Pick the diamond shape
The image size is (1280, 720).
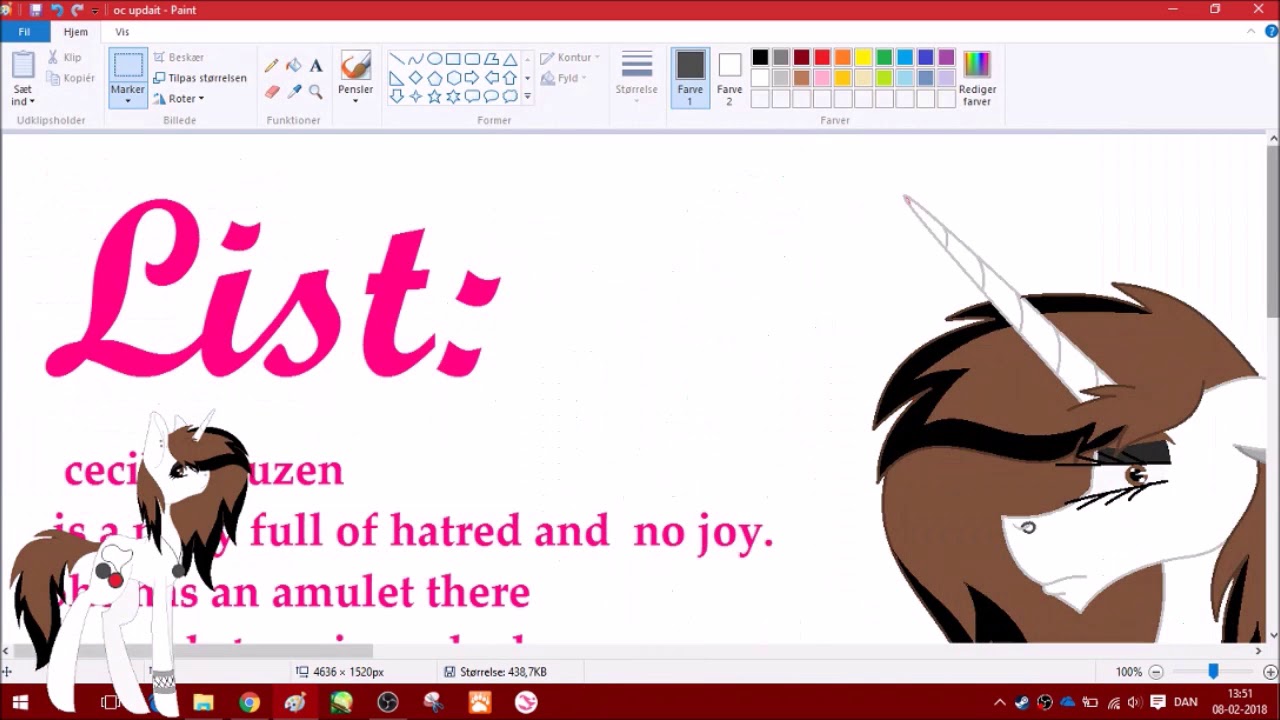pyautogui.click(x=415, y=78)
